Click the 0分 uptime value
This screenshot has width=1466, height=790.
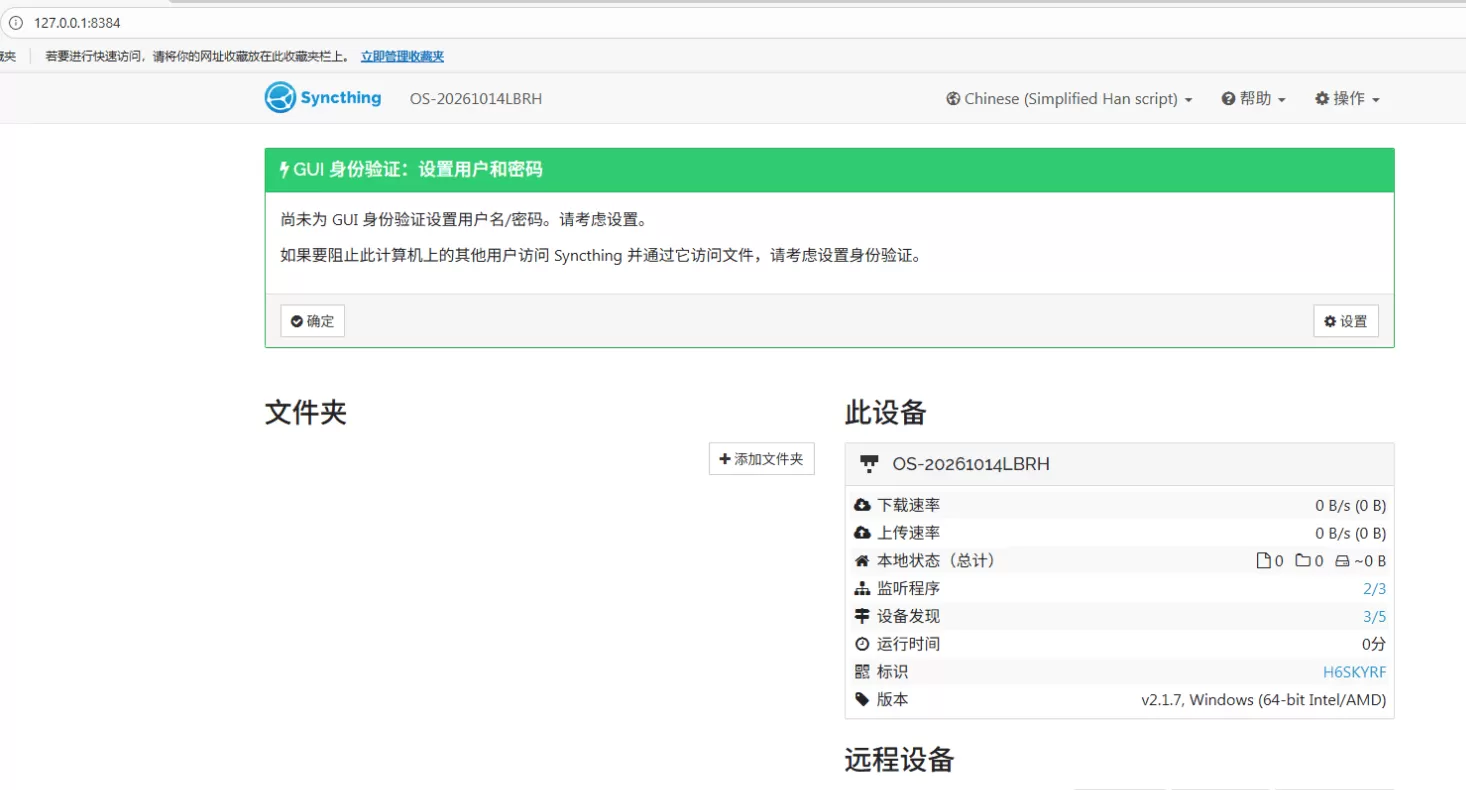(x=1374, y=644)
